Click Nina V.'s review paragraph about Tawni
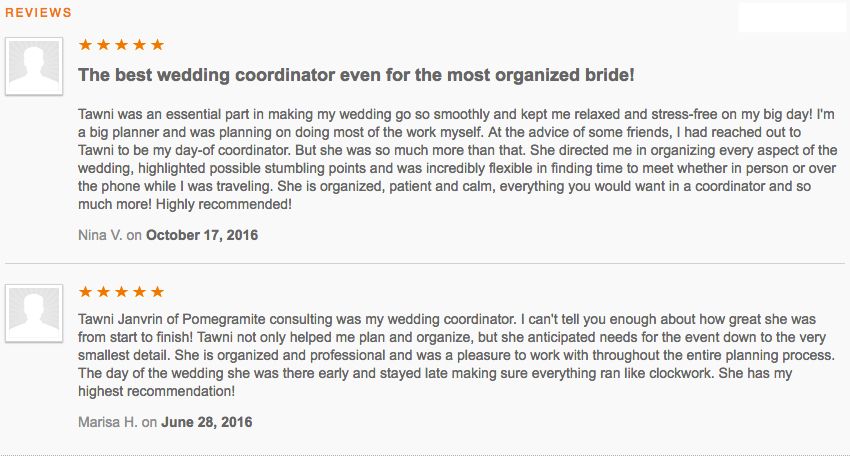 click(458, 159)
